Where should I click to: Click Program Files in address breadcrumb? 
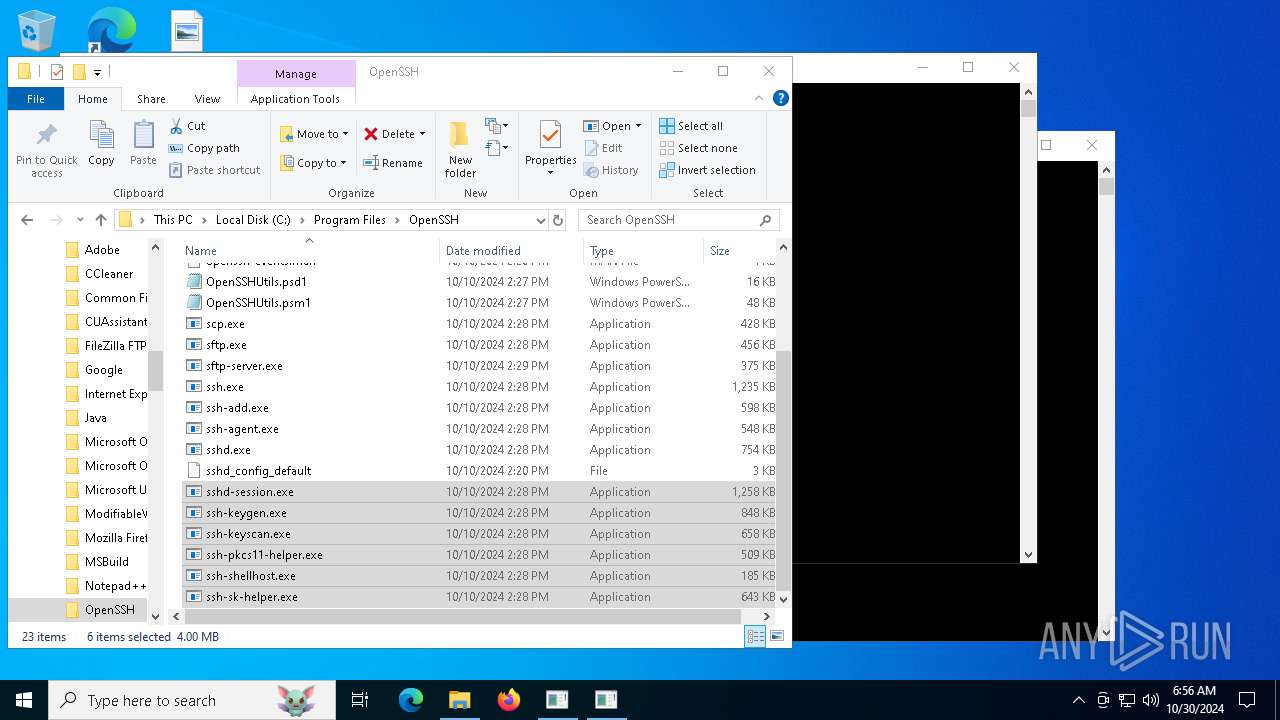point(350,220)
